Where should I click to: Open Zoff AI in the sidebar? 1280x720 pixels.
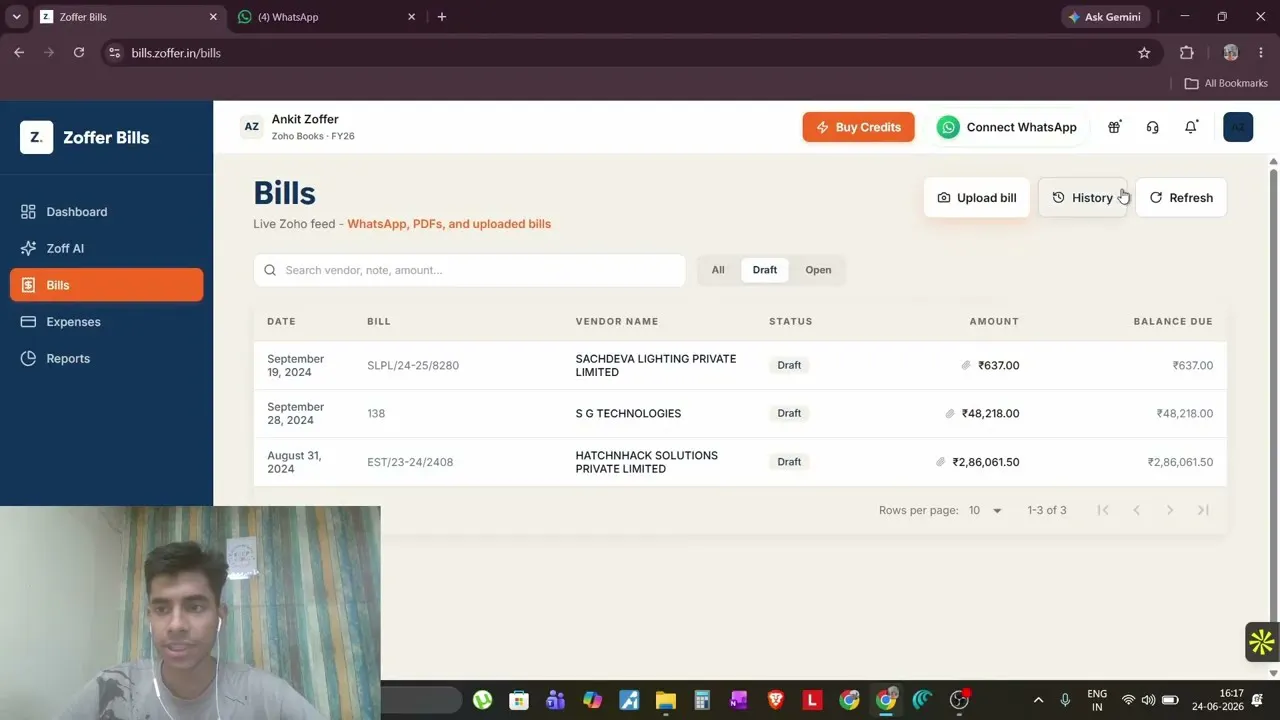106,248
